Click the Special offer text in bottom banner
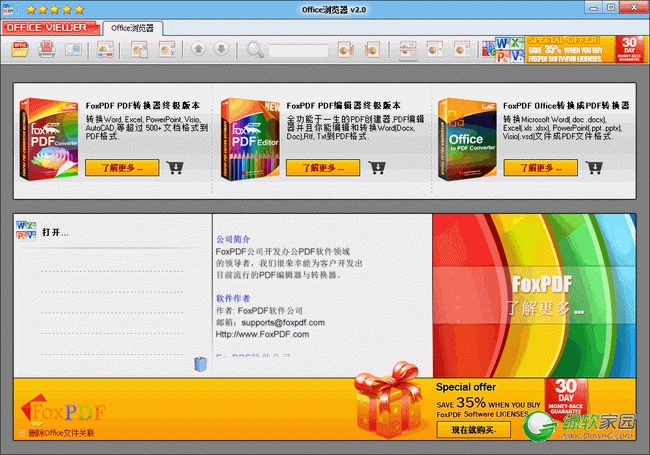650x455 pixels. pyautogui.click(x=466, y=387)
